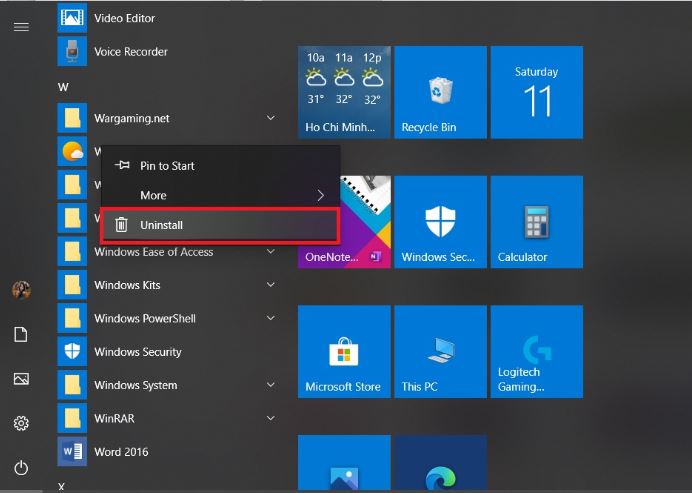Click the X letter group header

[x=61, y=486]
